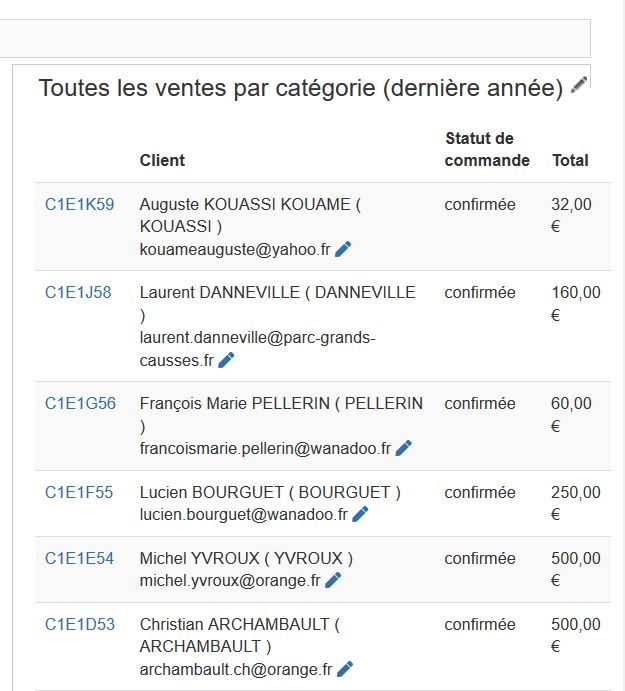625x691 pixels.
Task: Click the Client column header
Action: pos(162,160)
